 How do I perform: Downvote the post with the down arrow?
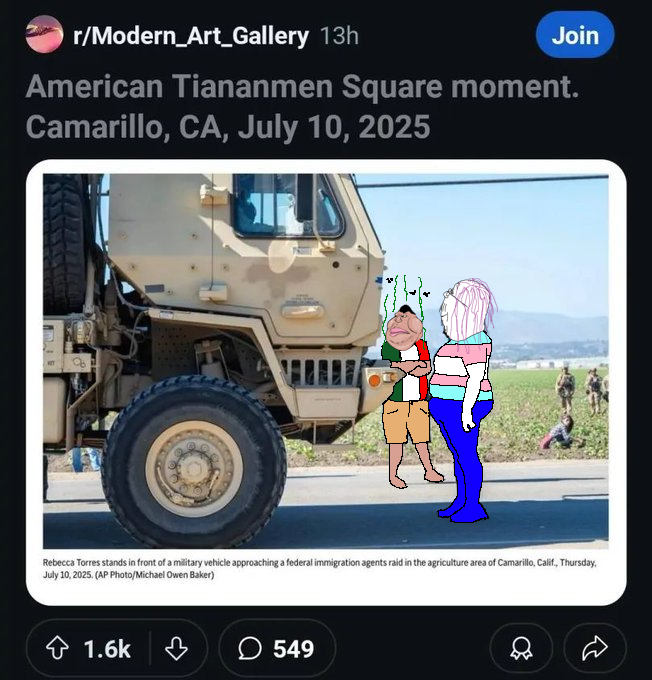[x=176, y=648]
